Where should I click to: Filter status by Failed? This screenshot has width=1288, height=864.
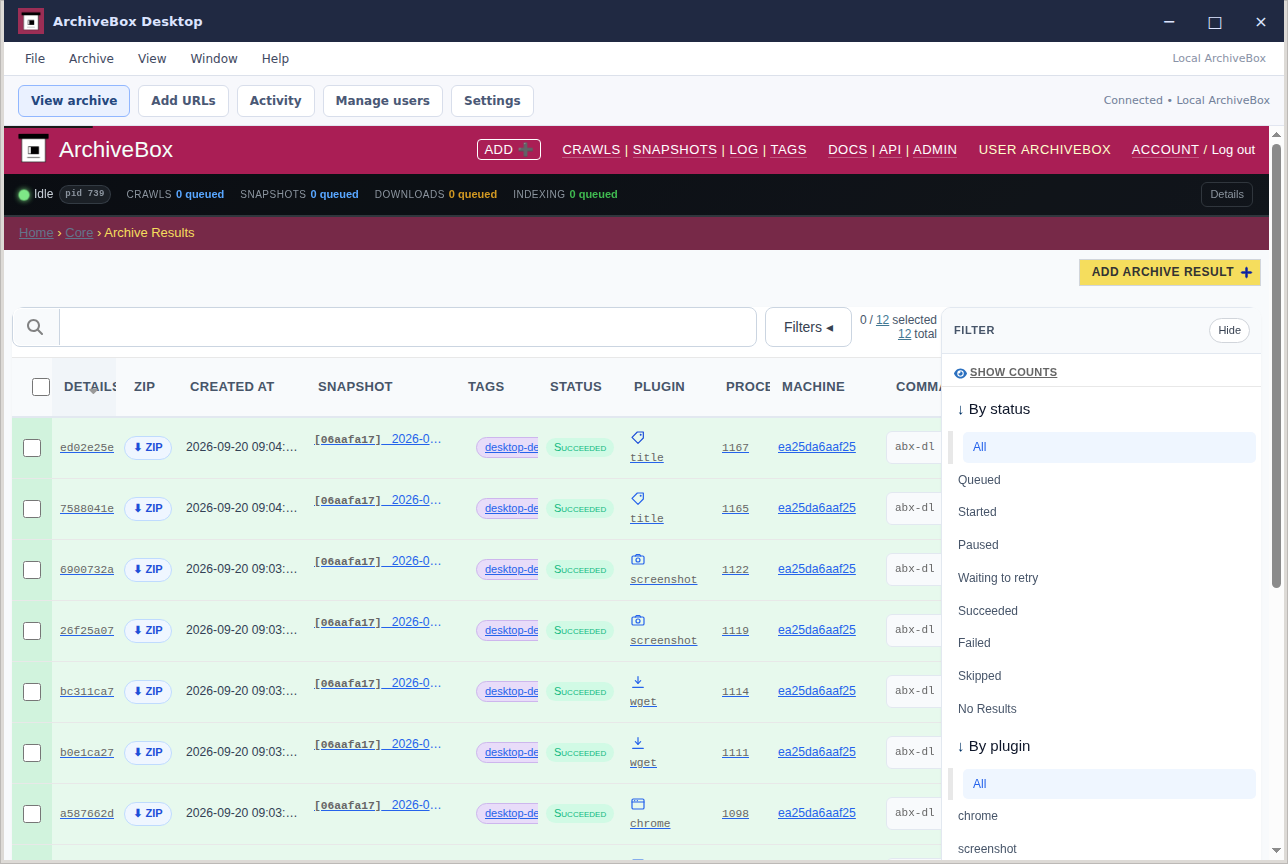click(x=974, y=643)
